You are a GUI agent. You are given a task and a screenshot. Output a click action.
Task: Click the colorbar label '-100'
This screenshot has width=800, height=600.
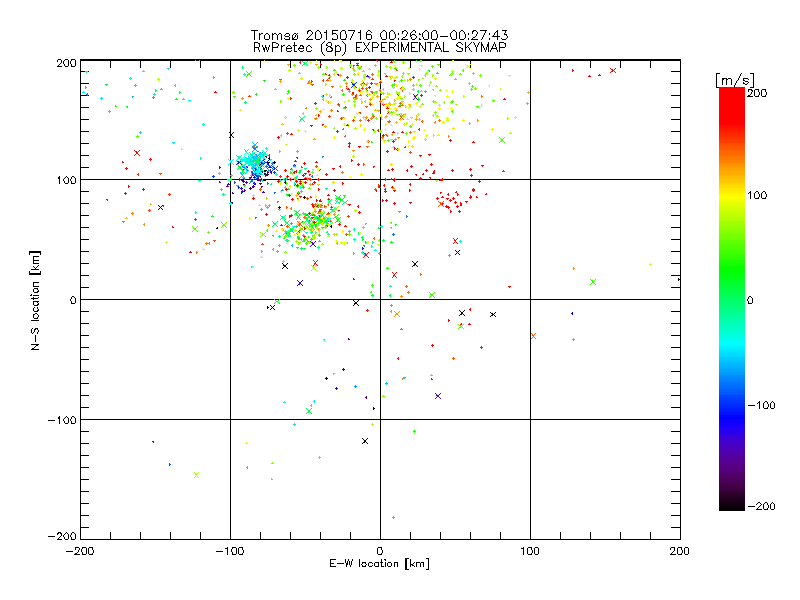(761, 405)
